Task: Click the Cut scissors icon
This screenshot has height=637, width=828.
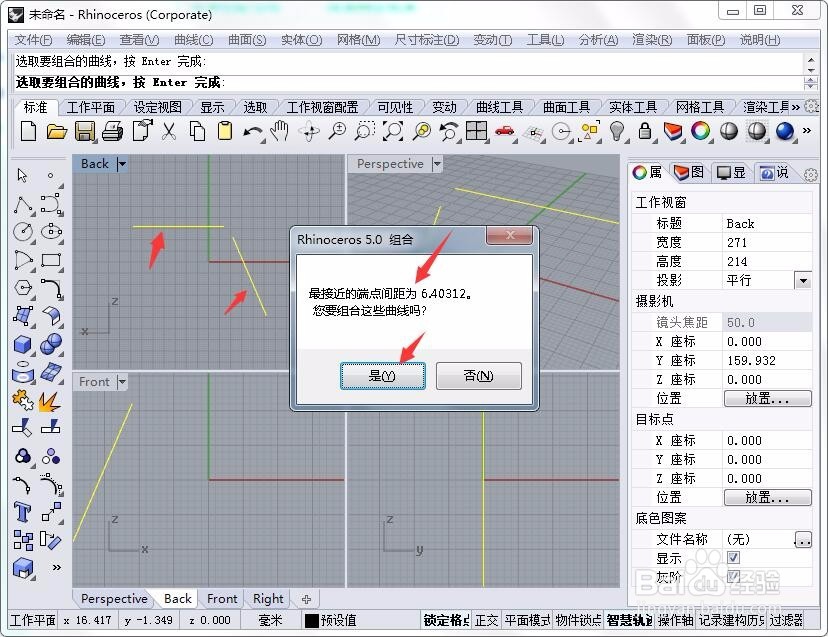Action: point(169,131)
